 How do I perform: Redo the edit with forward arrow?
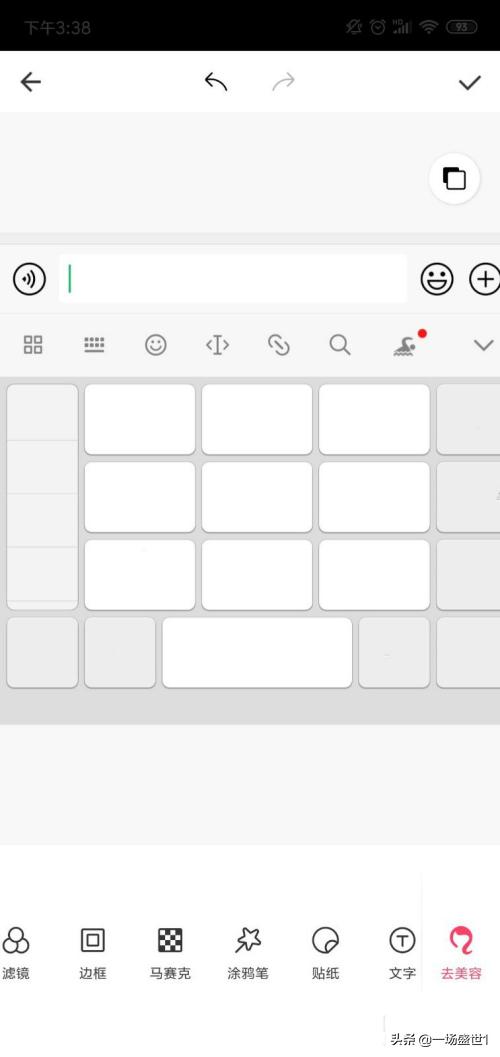point(284,82)
